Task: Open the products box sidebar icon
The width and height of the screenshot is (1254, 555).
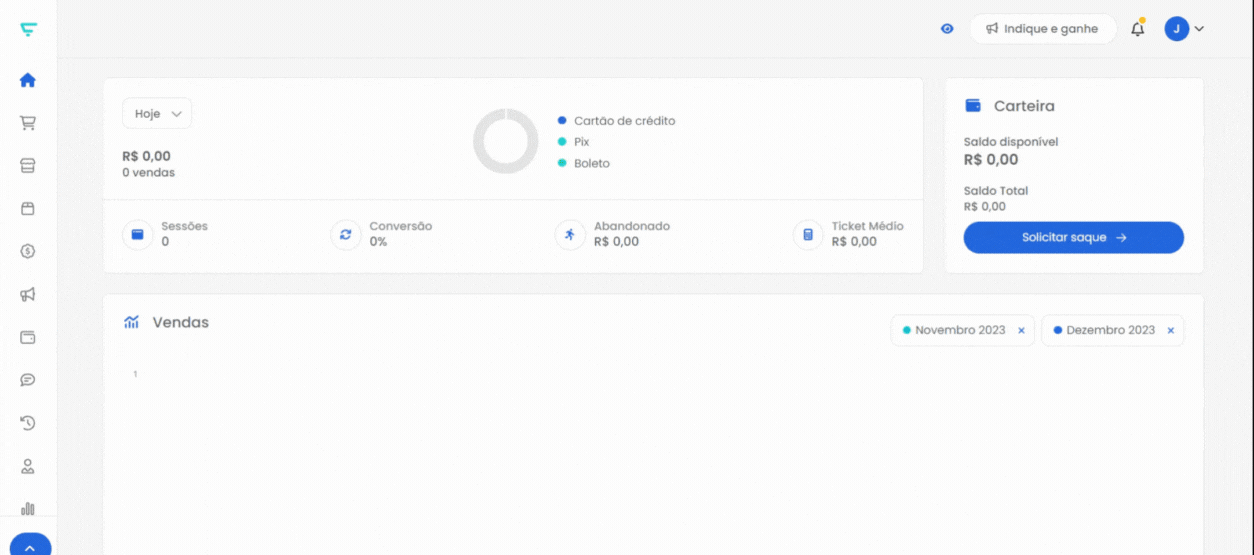Action: pos(28,209)
